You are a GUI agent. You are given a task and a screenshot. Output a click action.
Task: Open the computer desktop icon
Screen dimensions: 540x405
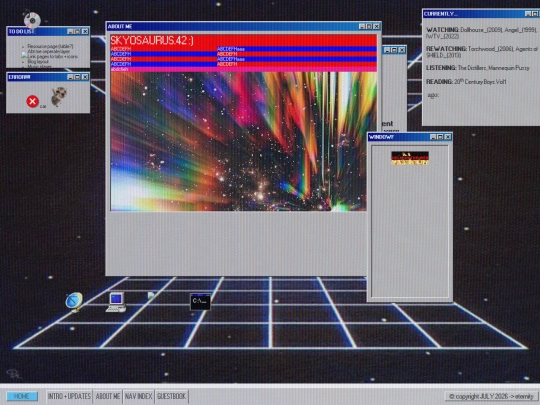coord(116,302)
